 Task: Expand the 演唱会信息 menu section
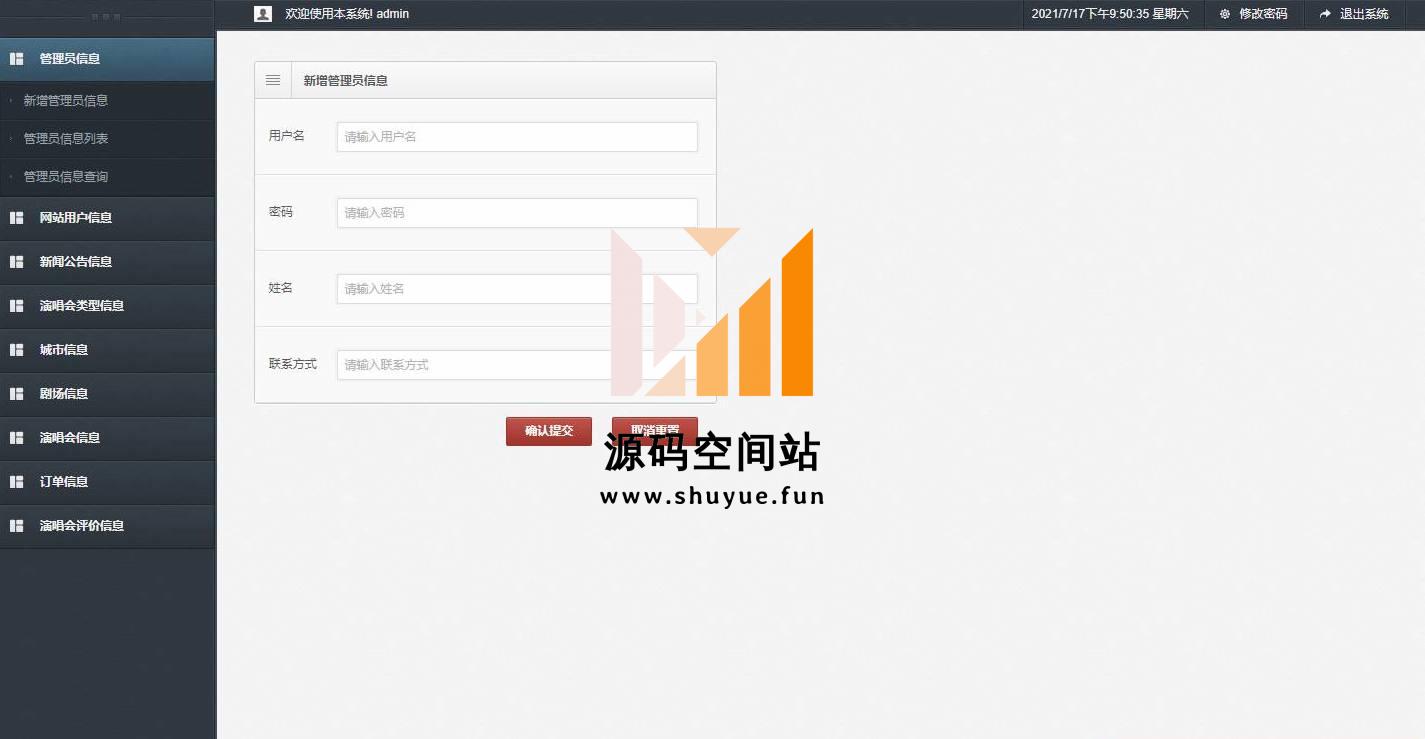[x=107, y=438]
